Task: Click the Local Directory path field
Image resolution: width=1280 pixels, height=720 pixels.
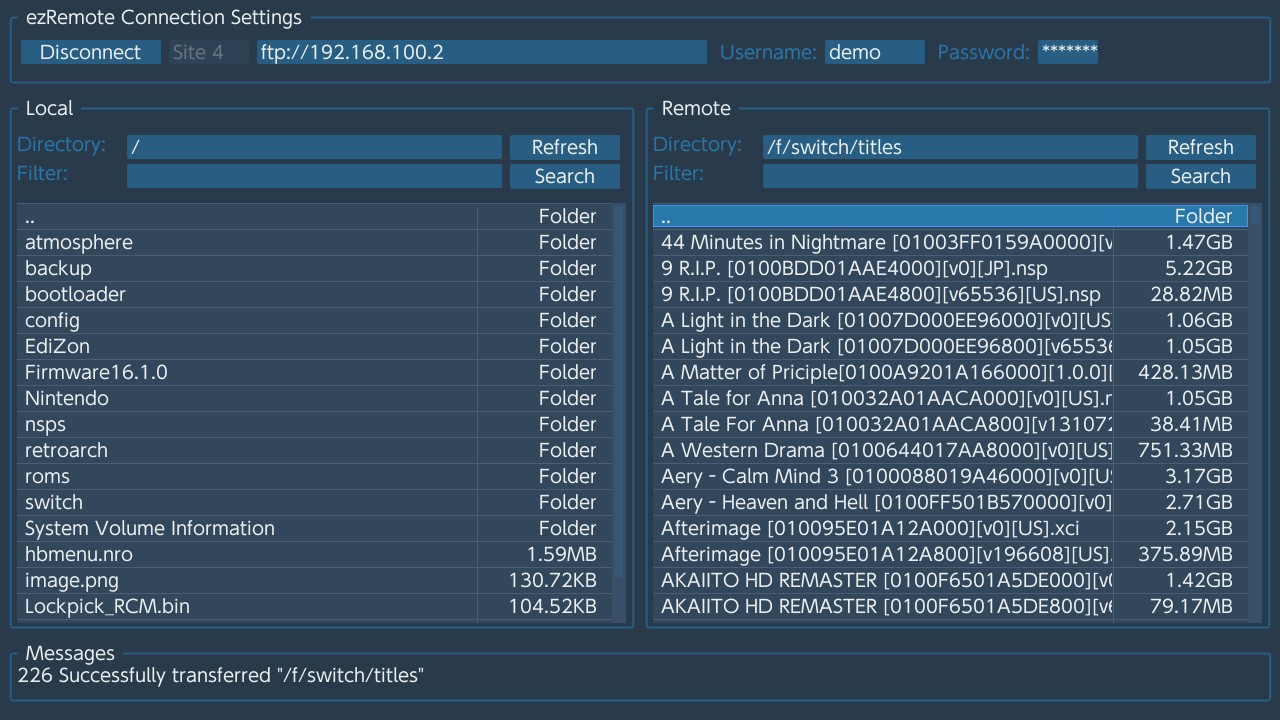Action: pos(314,148)
